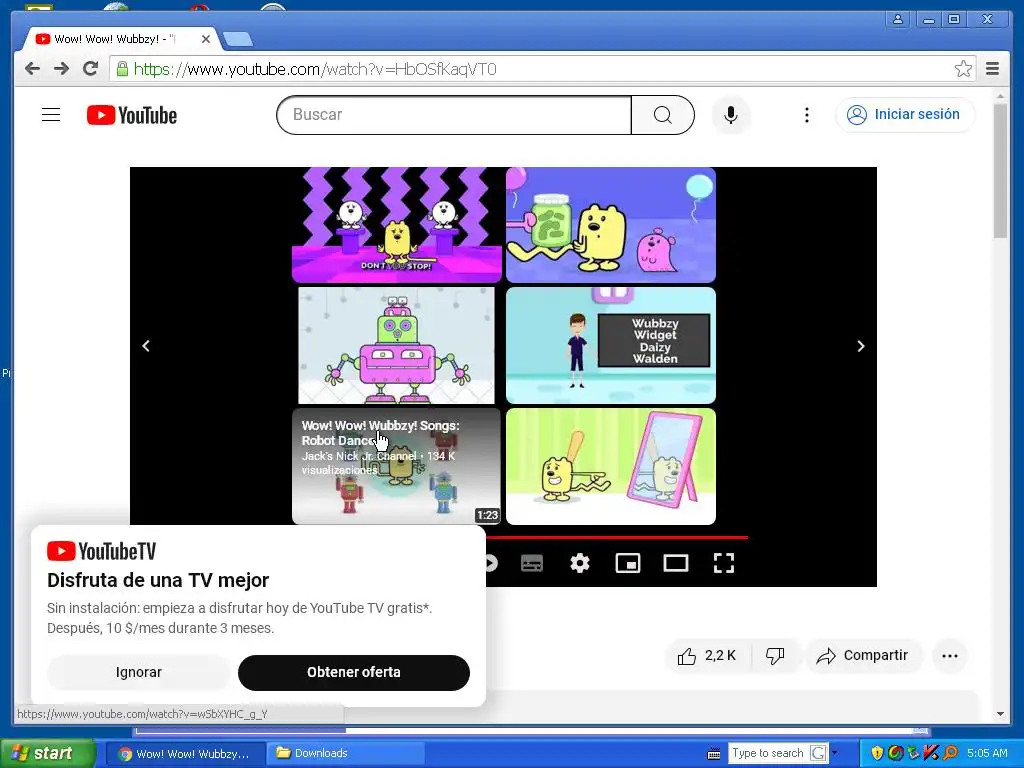Open a new tab
The image size is (1024, 768).
238,40
